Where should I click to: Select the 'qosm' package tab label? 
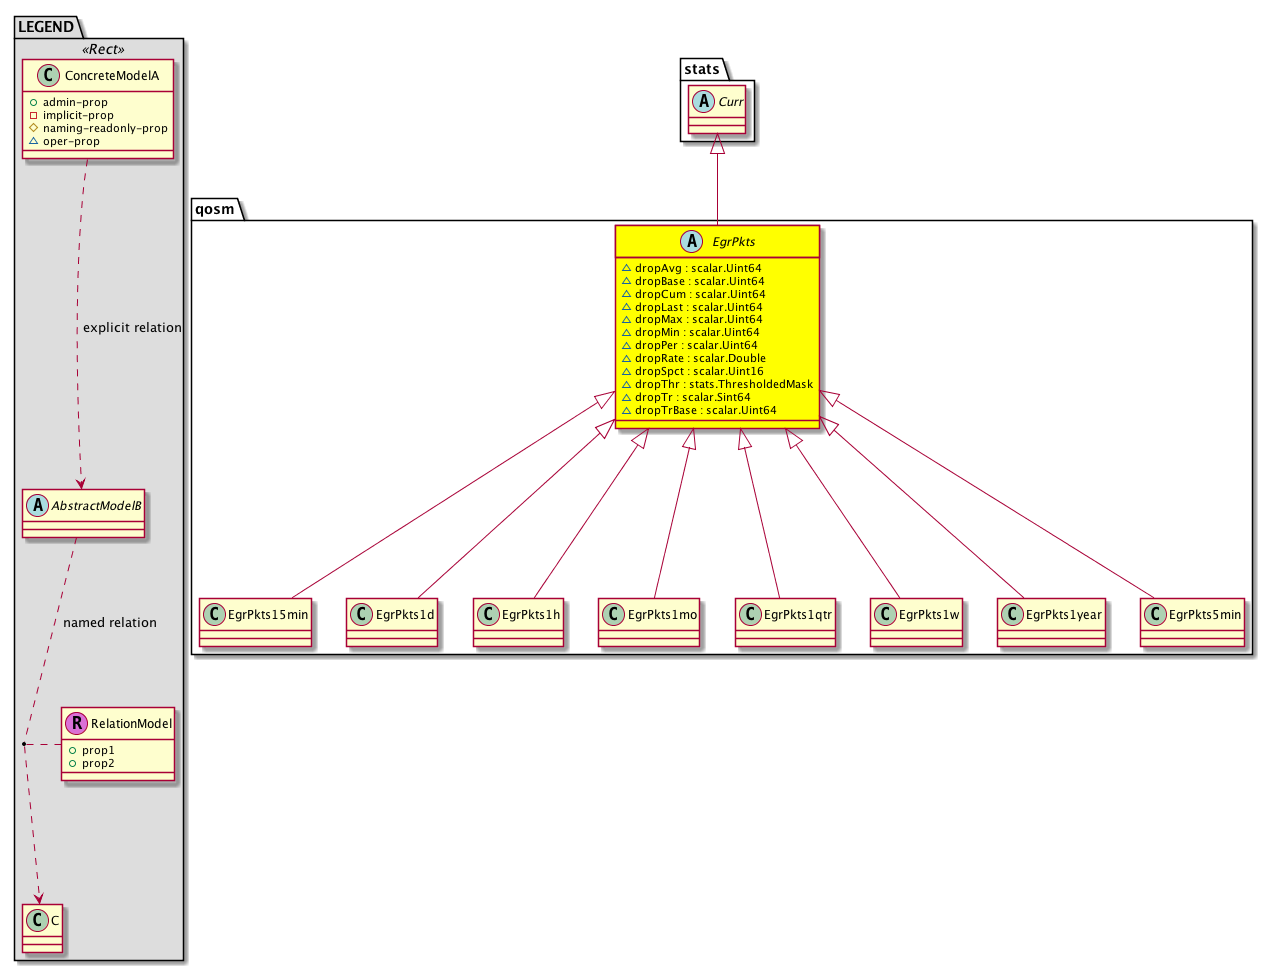[x=215, y=208]
